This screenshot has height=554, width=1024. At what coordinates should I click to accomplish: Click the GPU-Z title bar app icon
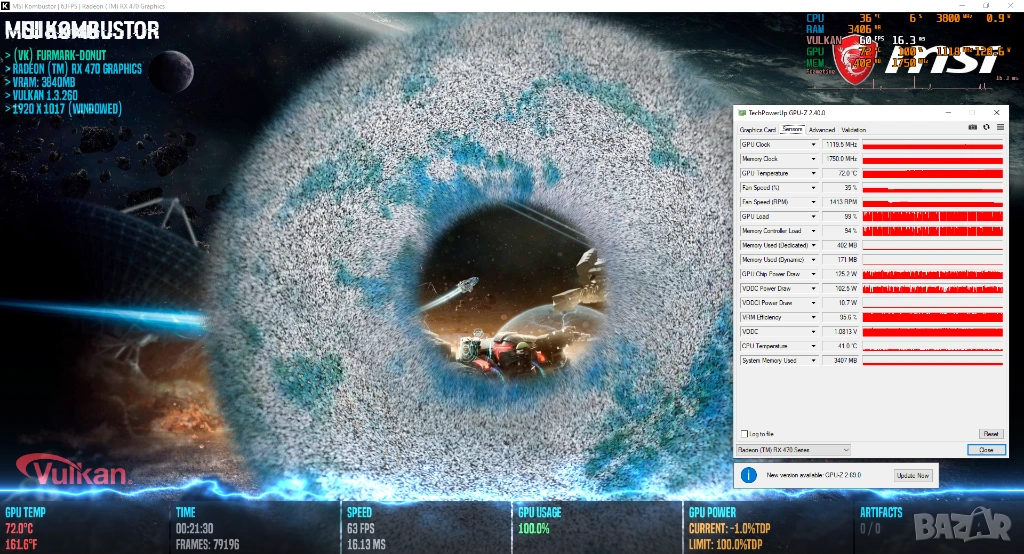pos(741,113)
